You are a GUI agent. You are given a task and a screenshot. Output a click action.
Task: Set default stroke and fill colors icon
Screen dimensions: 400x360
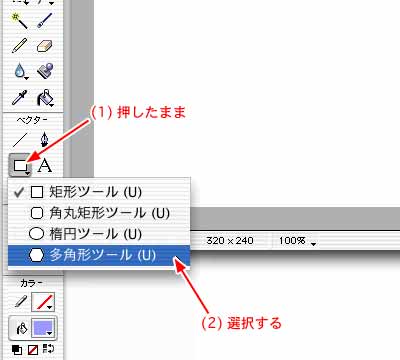tap(17, 349)
